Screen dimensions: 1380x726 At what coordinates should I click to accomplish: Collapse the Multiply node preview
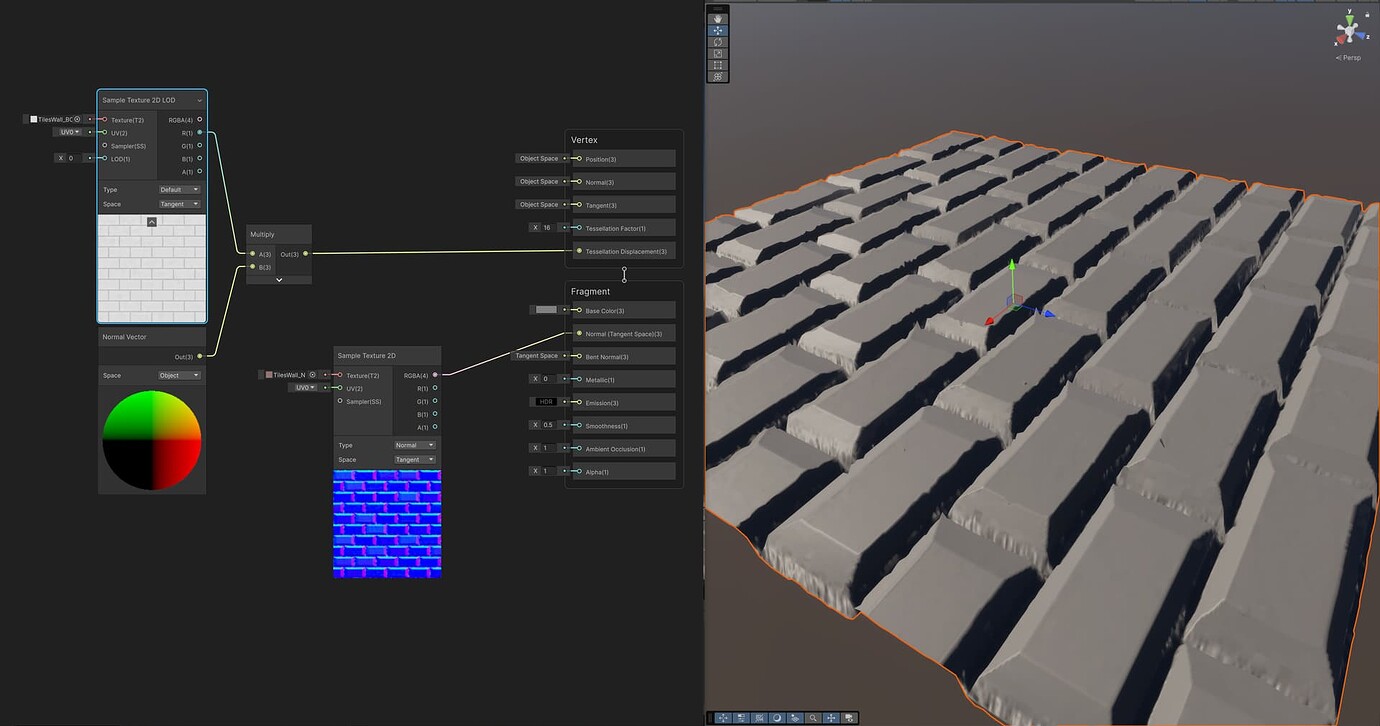pos(278,281)
